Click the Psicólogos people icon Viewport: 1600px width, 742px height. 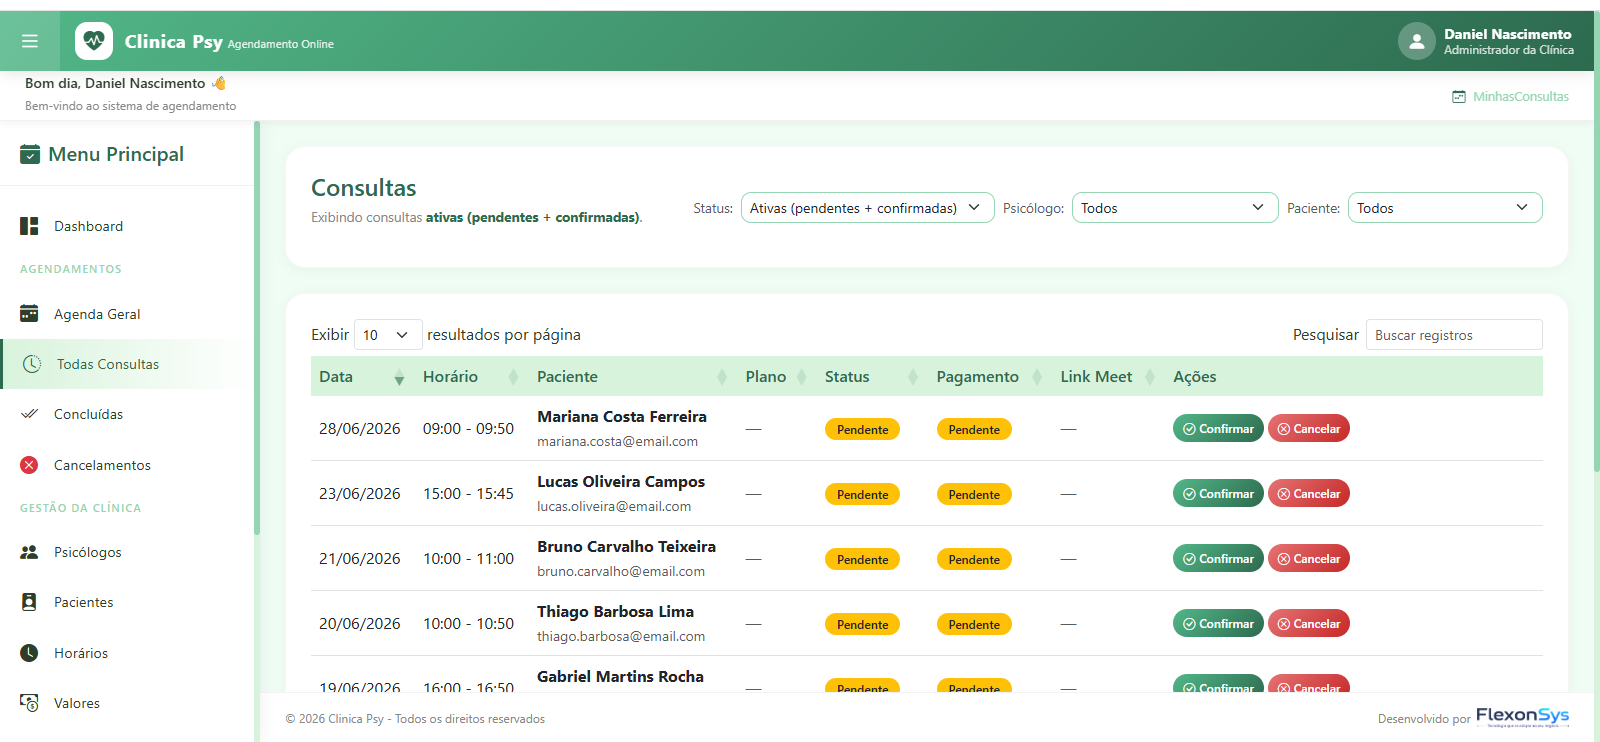point(29,552)
